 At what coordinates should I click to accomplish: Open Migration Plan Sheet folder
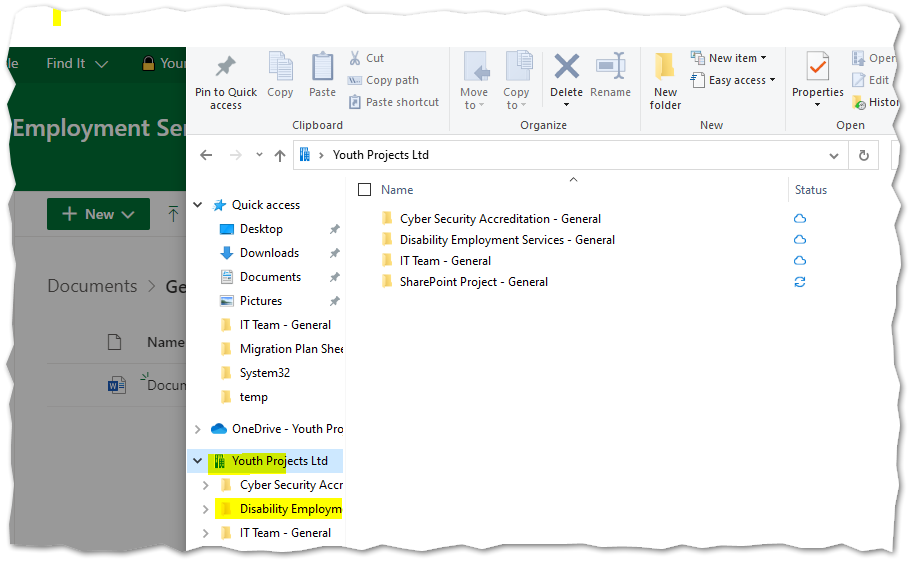click(292, 349)
